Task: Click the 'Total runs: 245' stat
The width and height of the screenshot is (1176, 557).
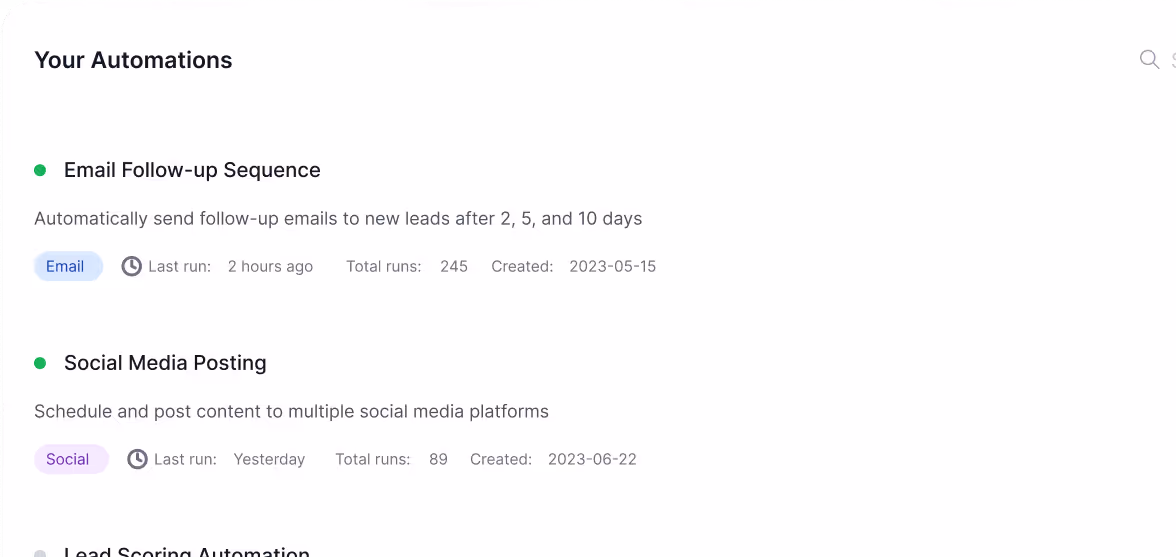Action: point(406,266)
